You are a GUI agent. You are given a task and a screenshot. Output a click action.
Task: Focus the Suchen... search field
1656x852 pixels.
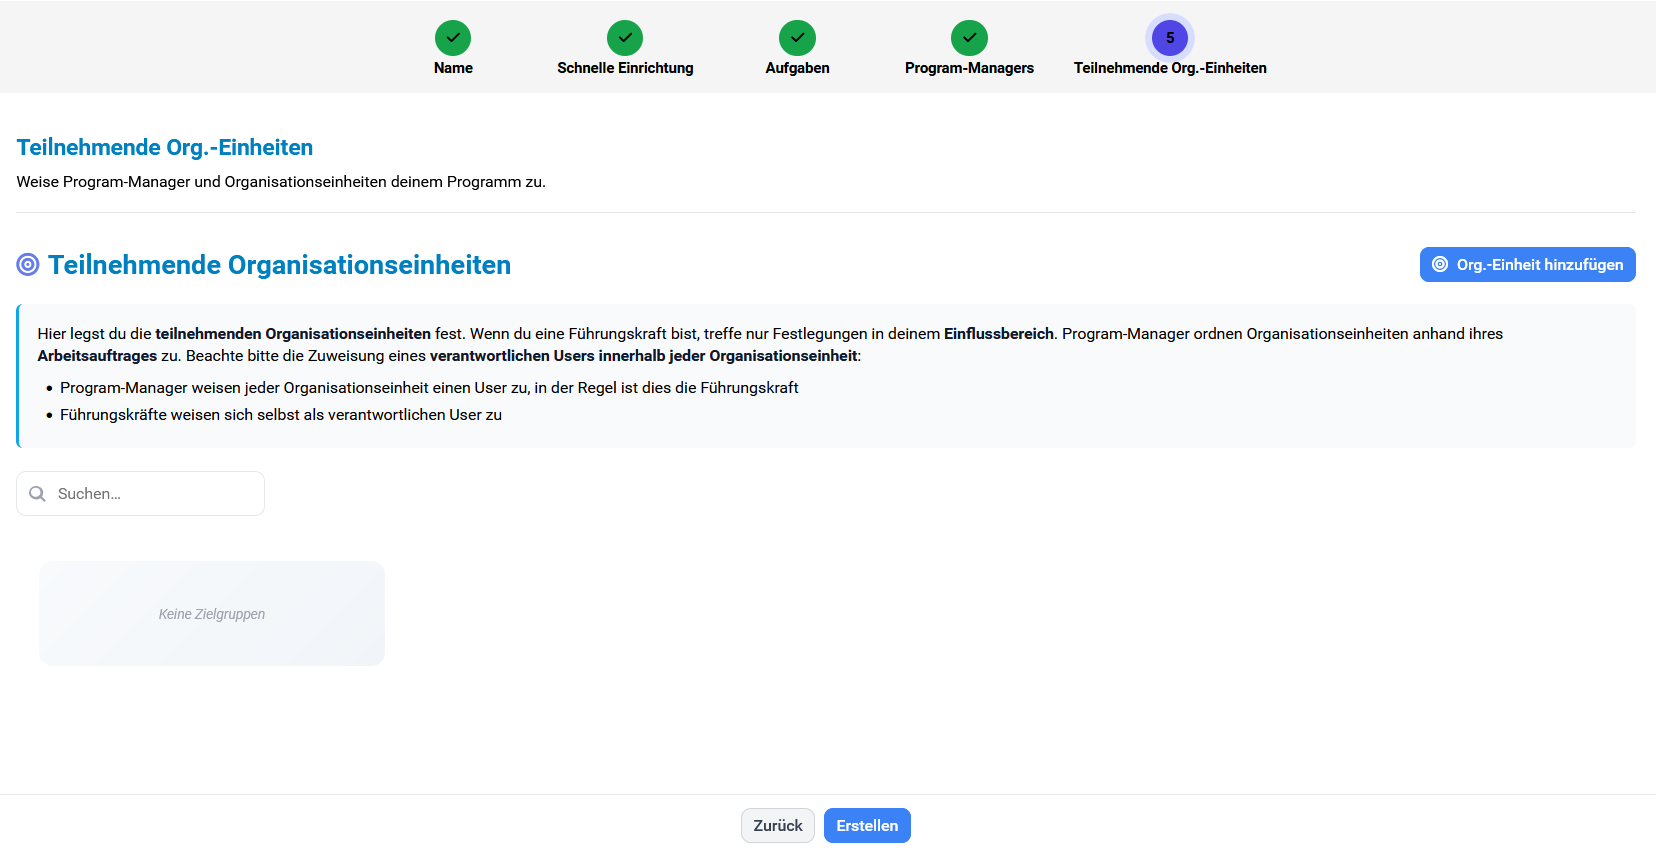(x=155, y=494)
